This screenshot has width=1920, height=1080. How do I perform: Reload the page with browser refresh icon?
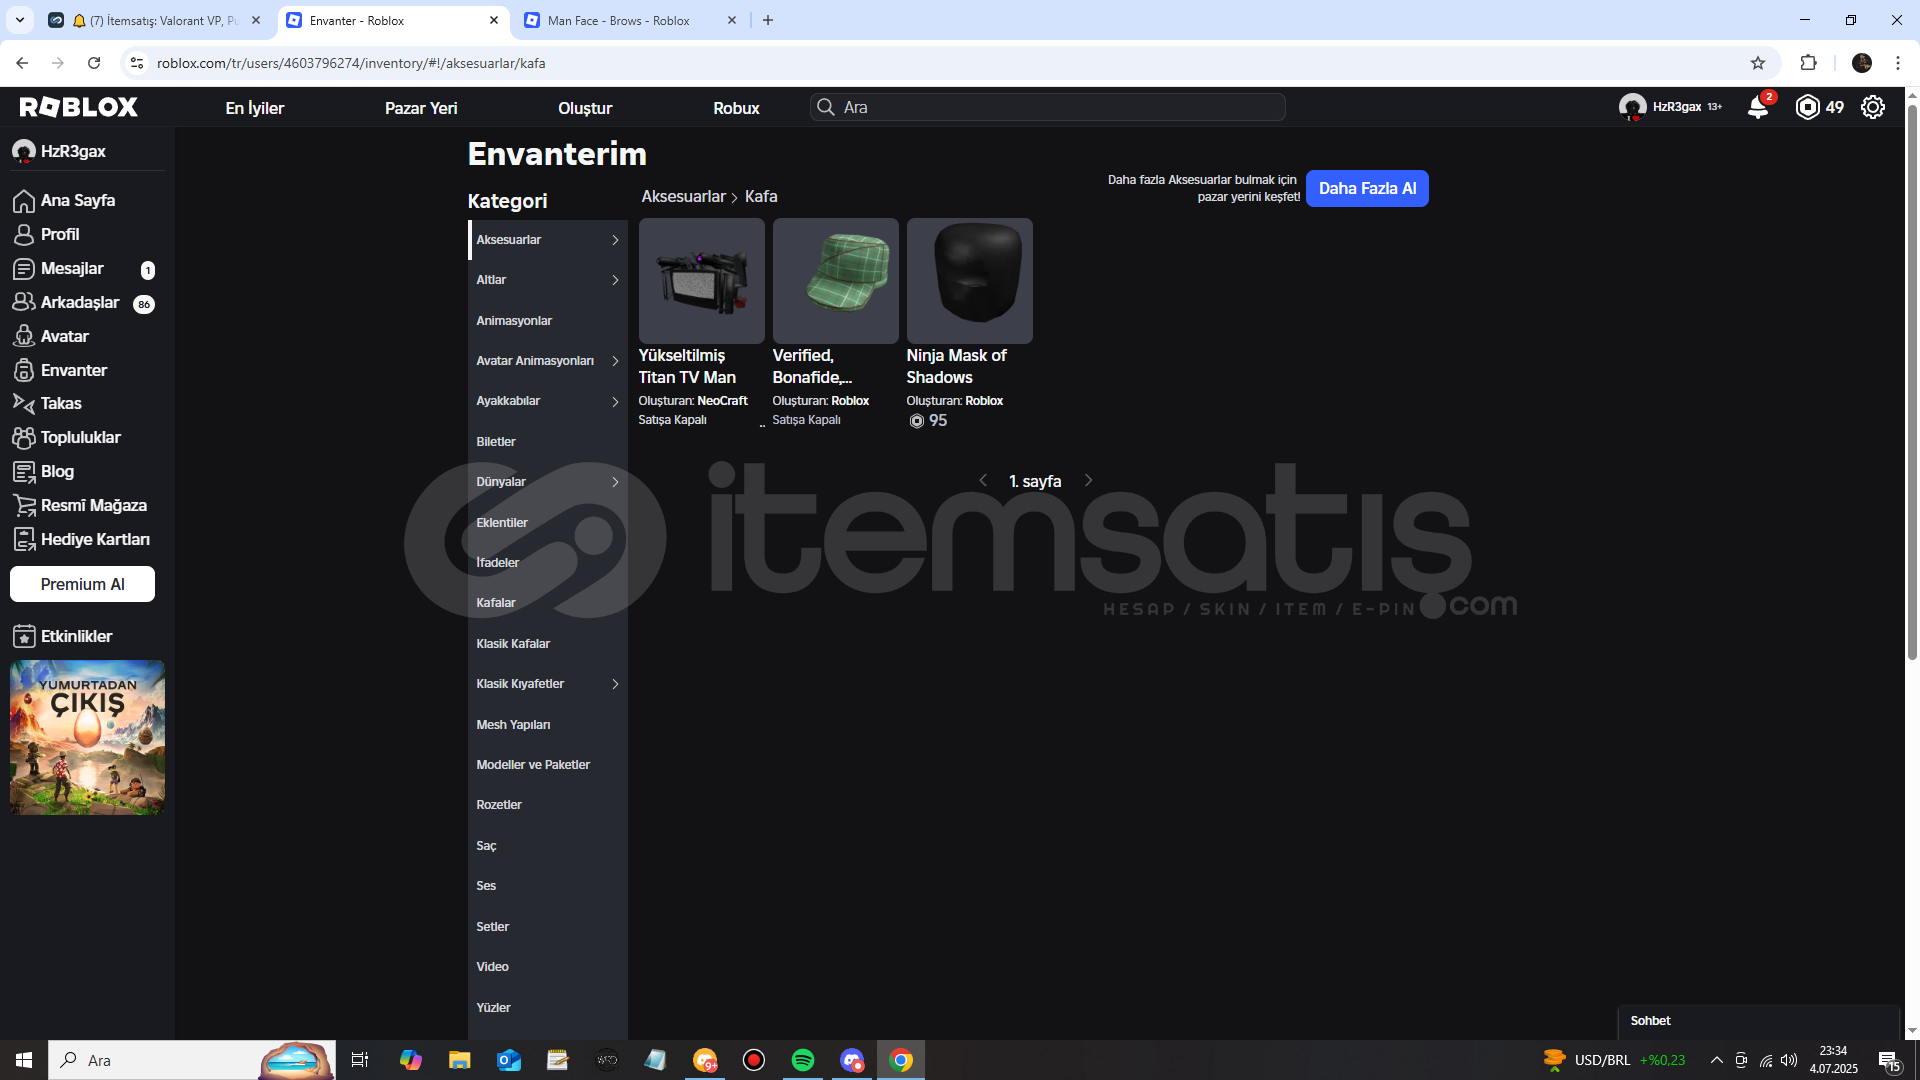click(94, 63)
